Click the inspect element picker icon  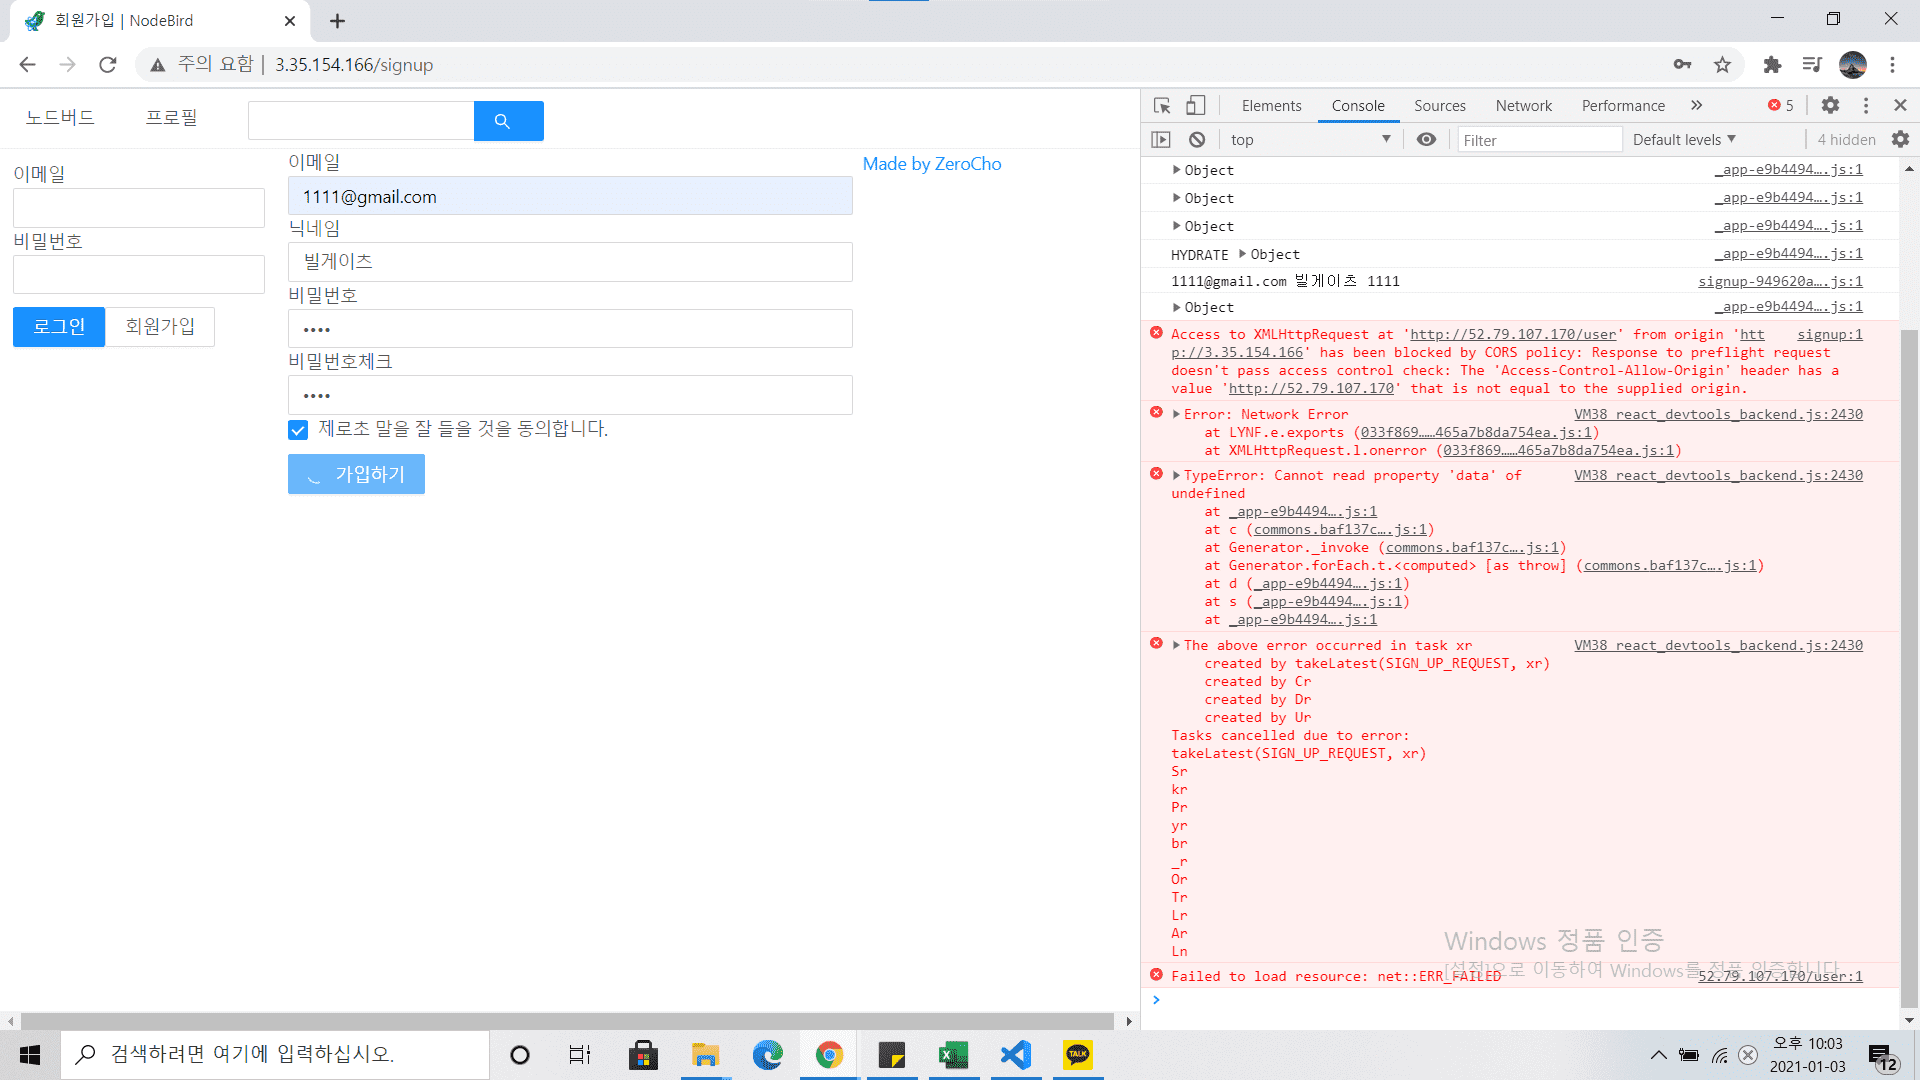coord(1161,105)
